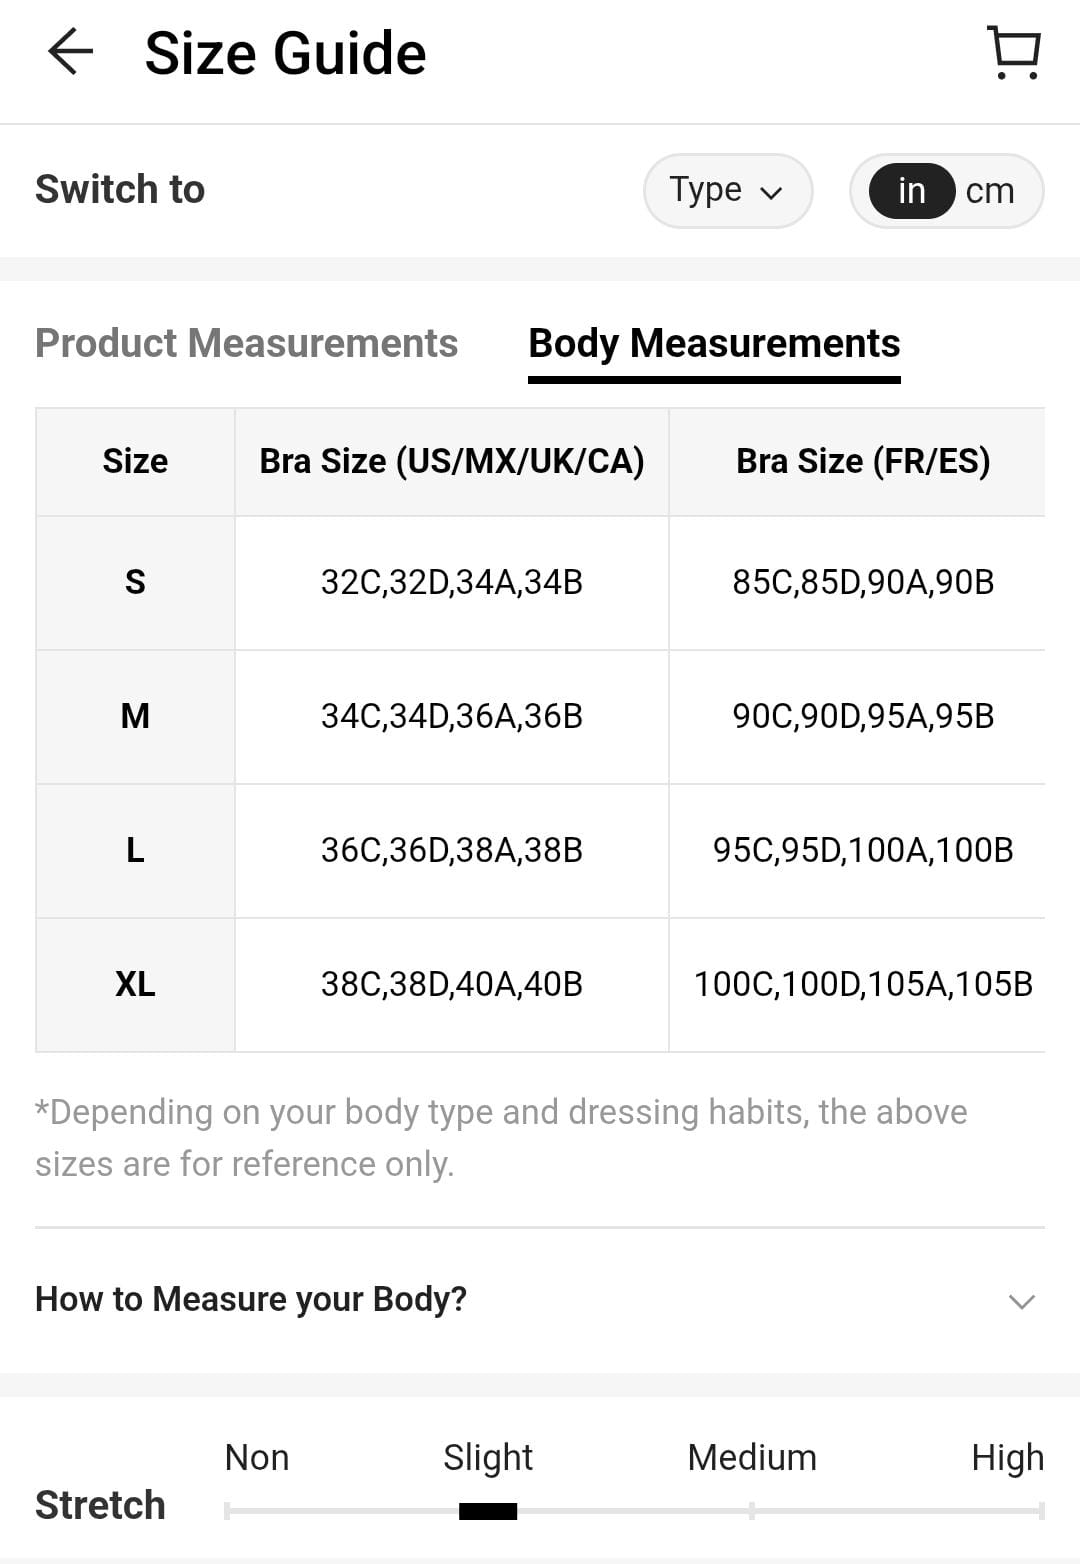
Task: Select size M row header
Action: pos(135,716)
